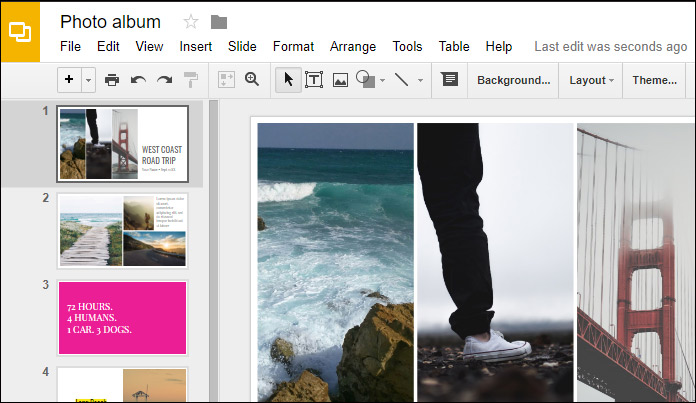
Task: Open the Table menu
Action: pos(454,46)
